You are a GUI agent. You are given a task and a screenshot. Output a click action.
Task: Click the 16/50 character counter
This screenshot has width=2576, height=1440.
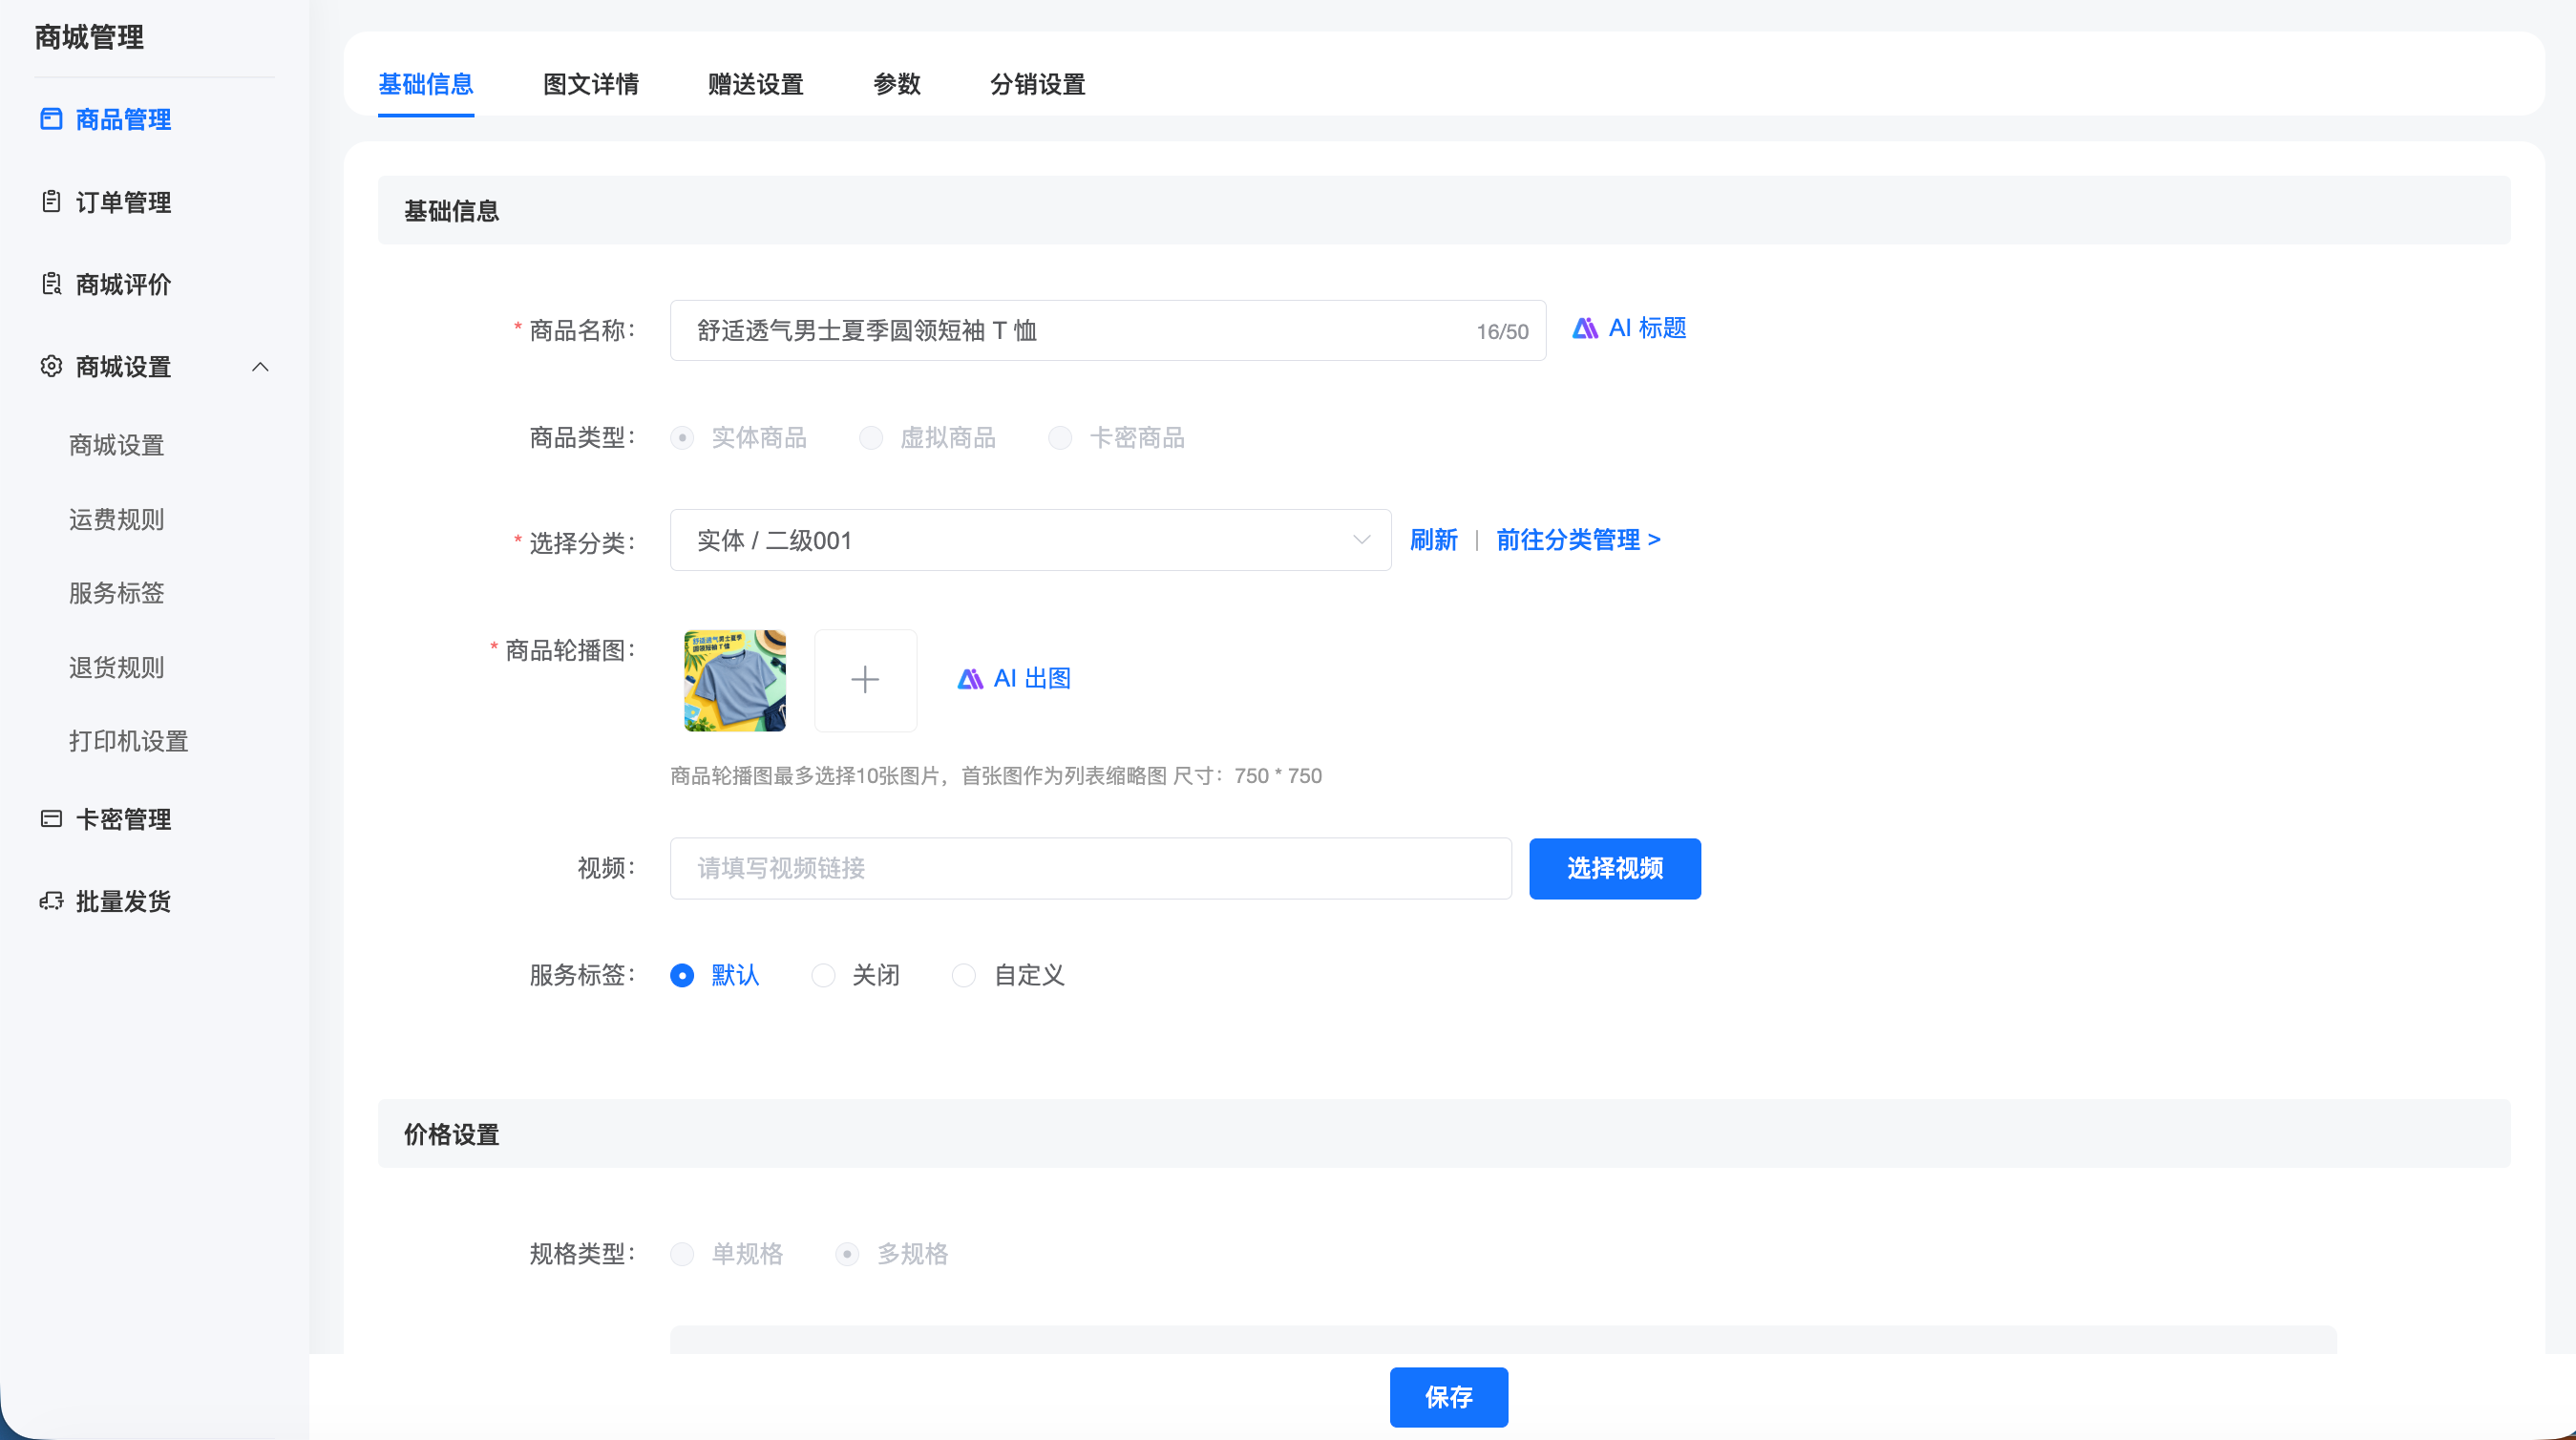1503,332
